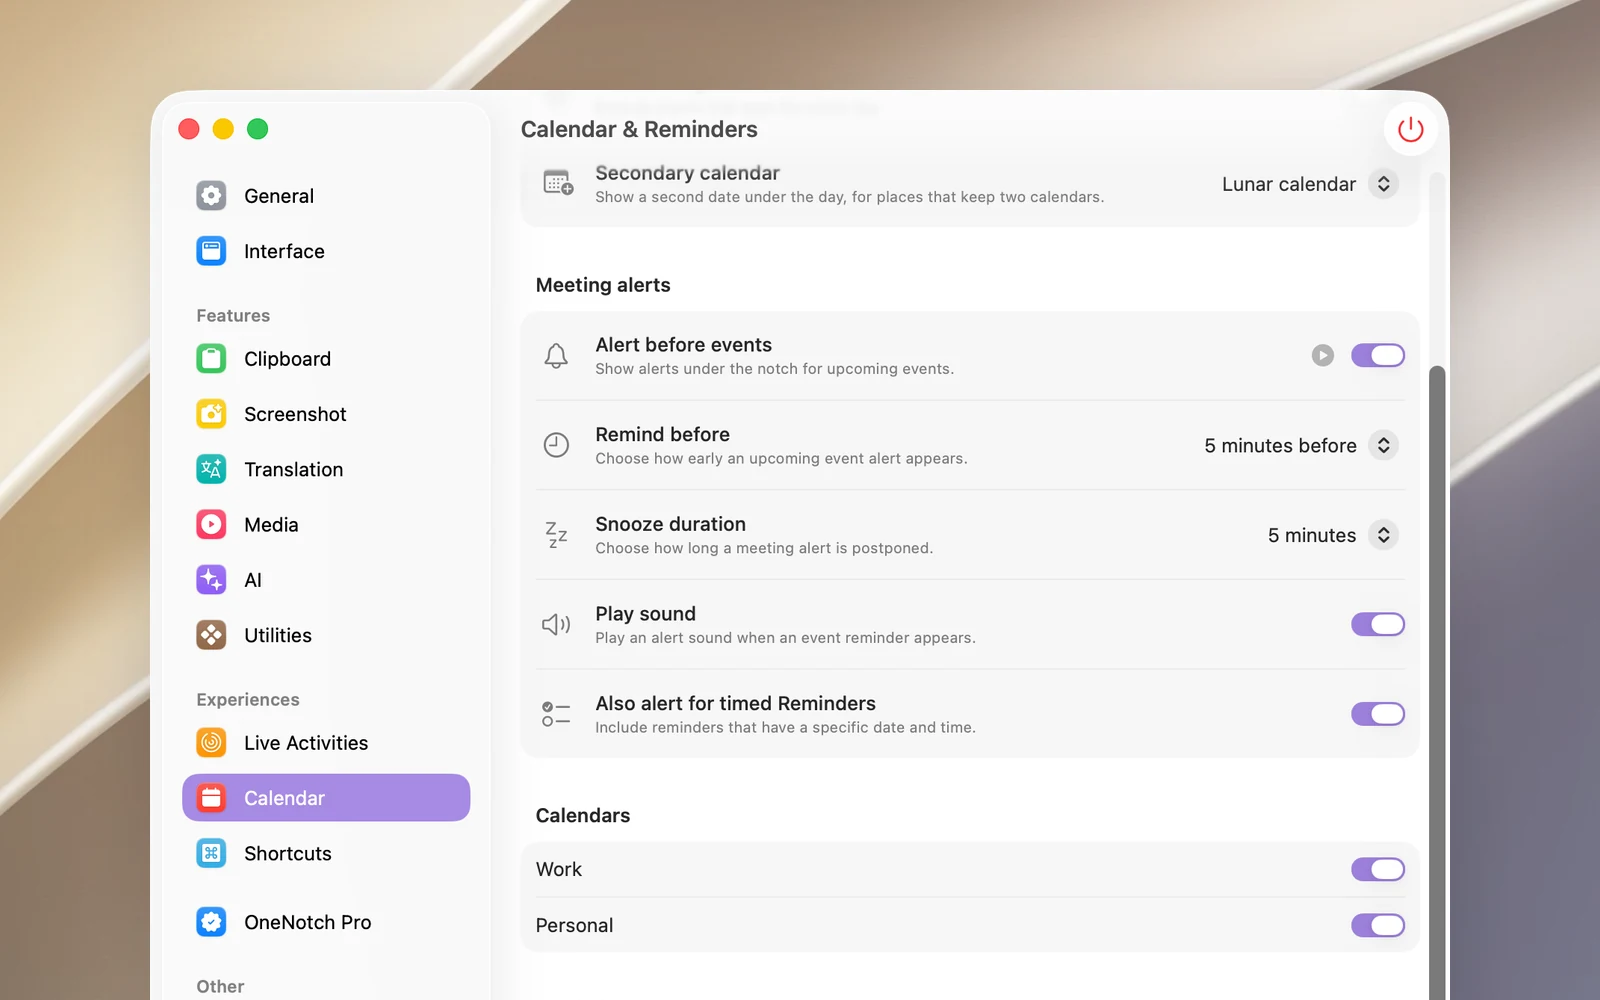Click the blue Interface sidebar icon

[211, 251]
